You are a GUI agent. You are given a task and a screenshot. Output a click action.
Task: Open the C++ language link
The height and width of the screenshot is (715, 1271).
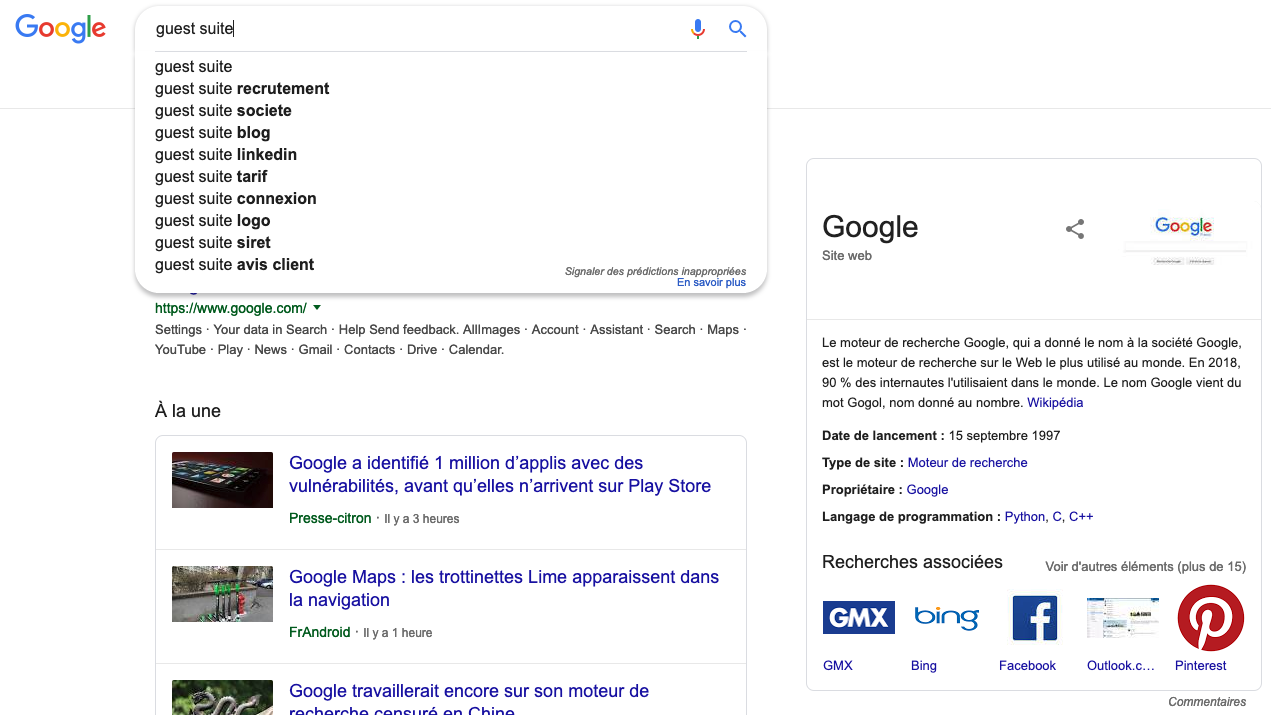pyautogui.click(x=1081, y=517)
